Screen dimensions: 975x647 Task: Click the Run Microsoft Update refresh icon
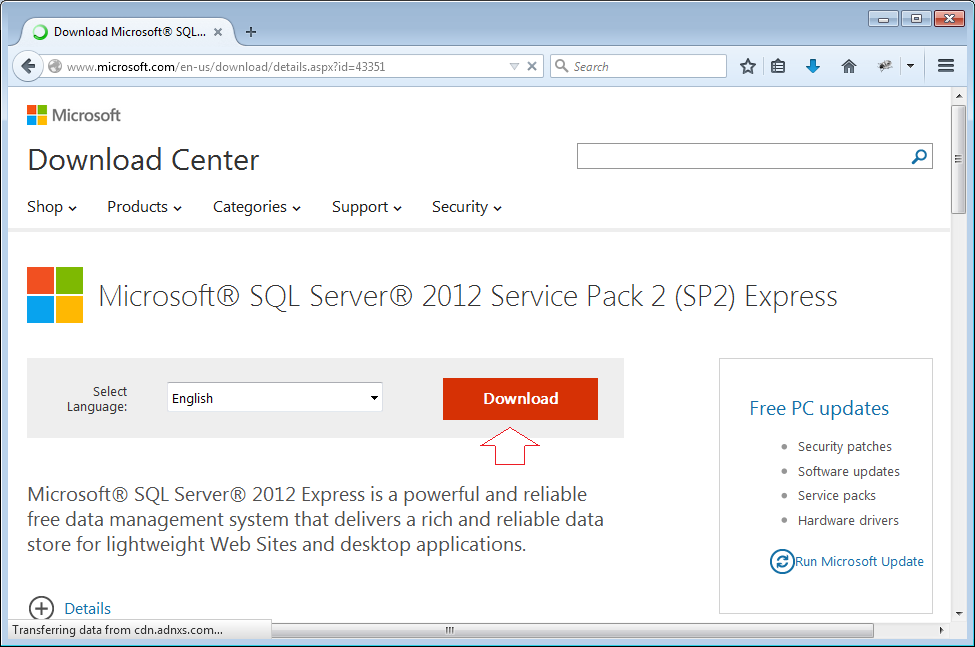point(782,561)
